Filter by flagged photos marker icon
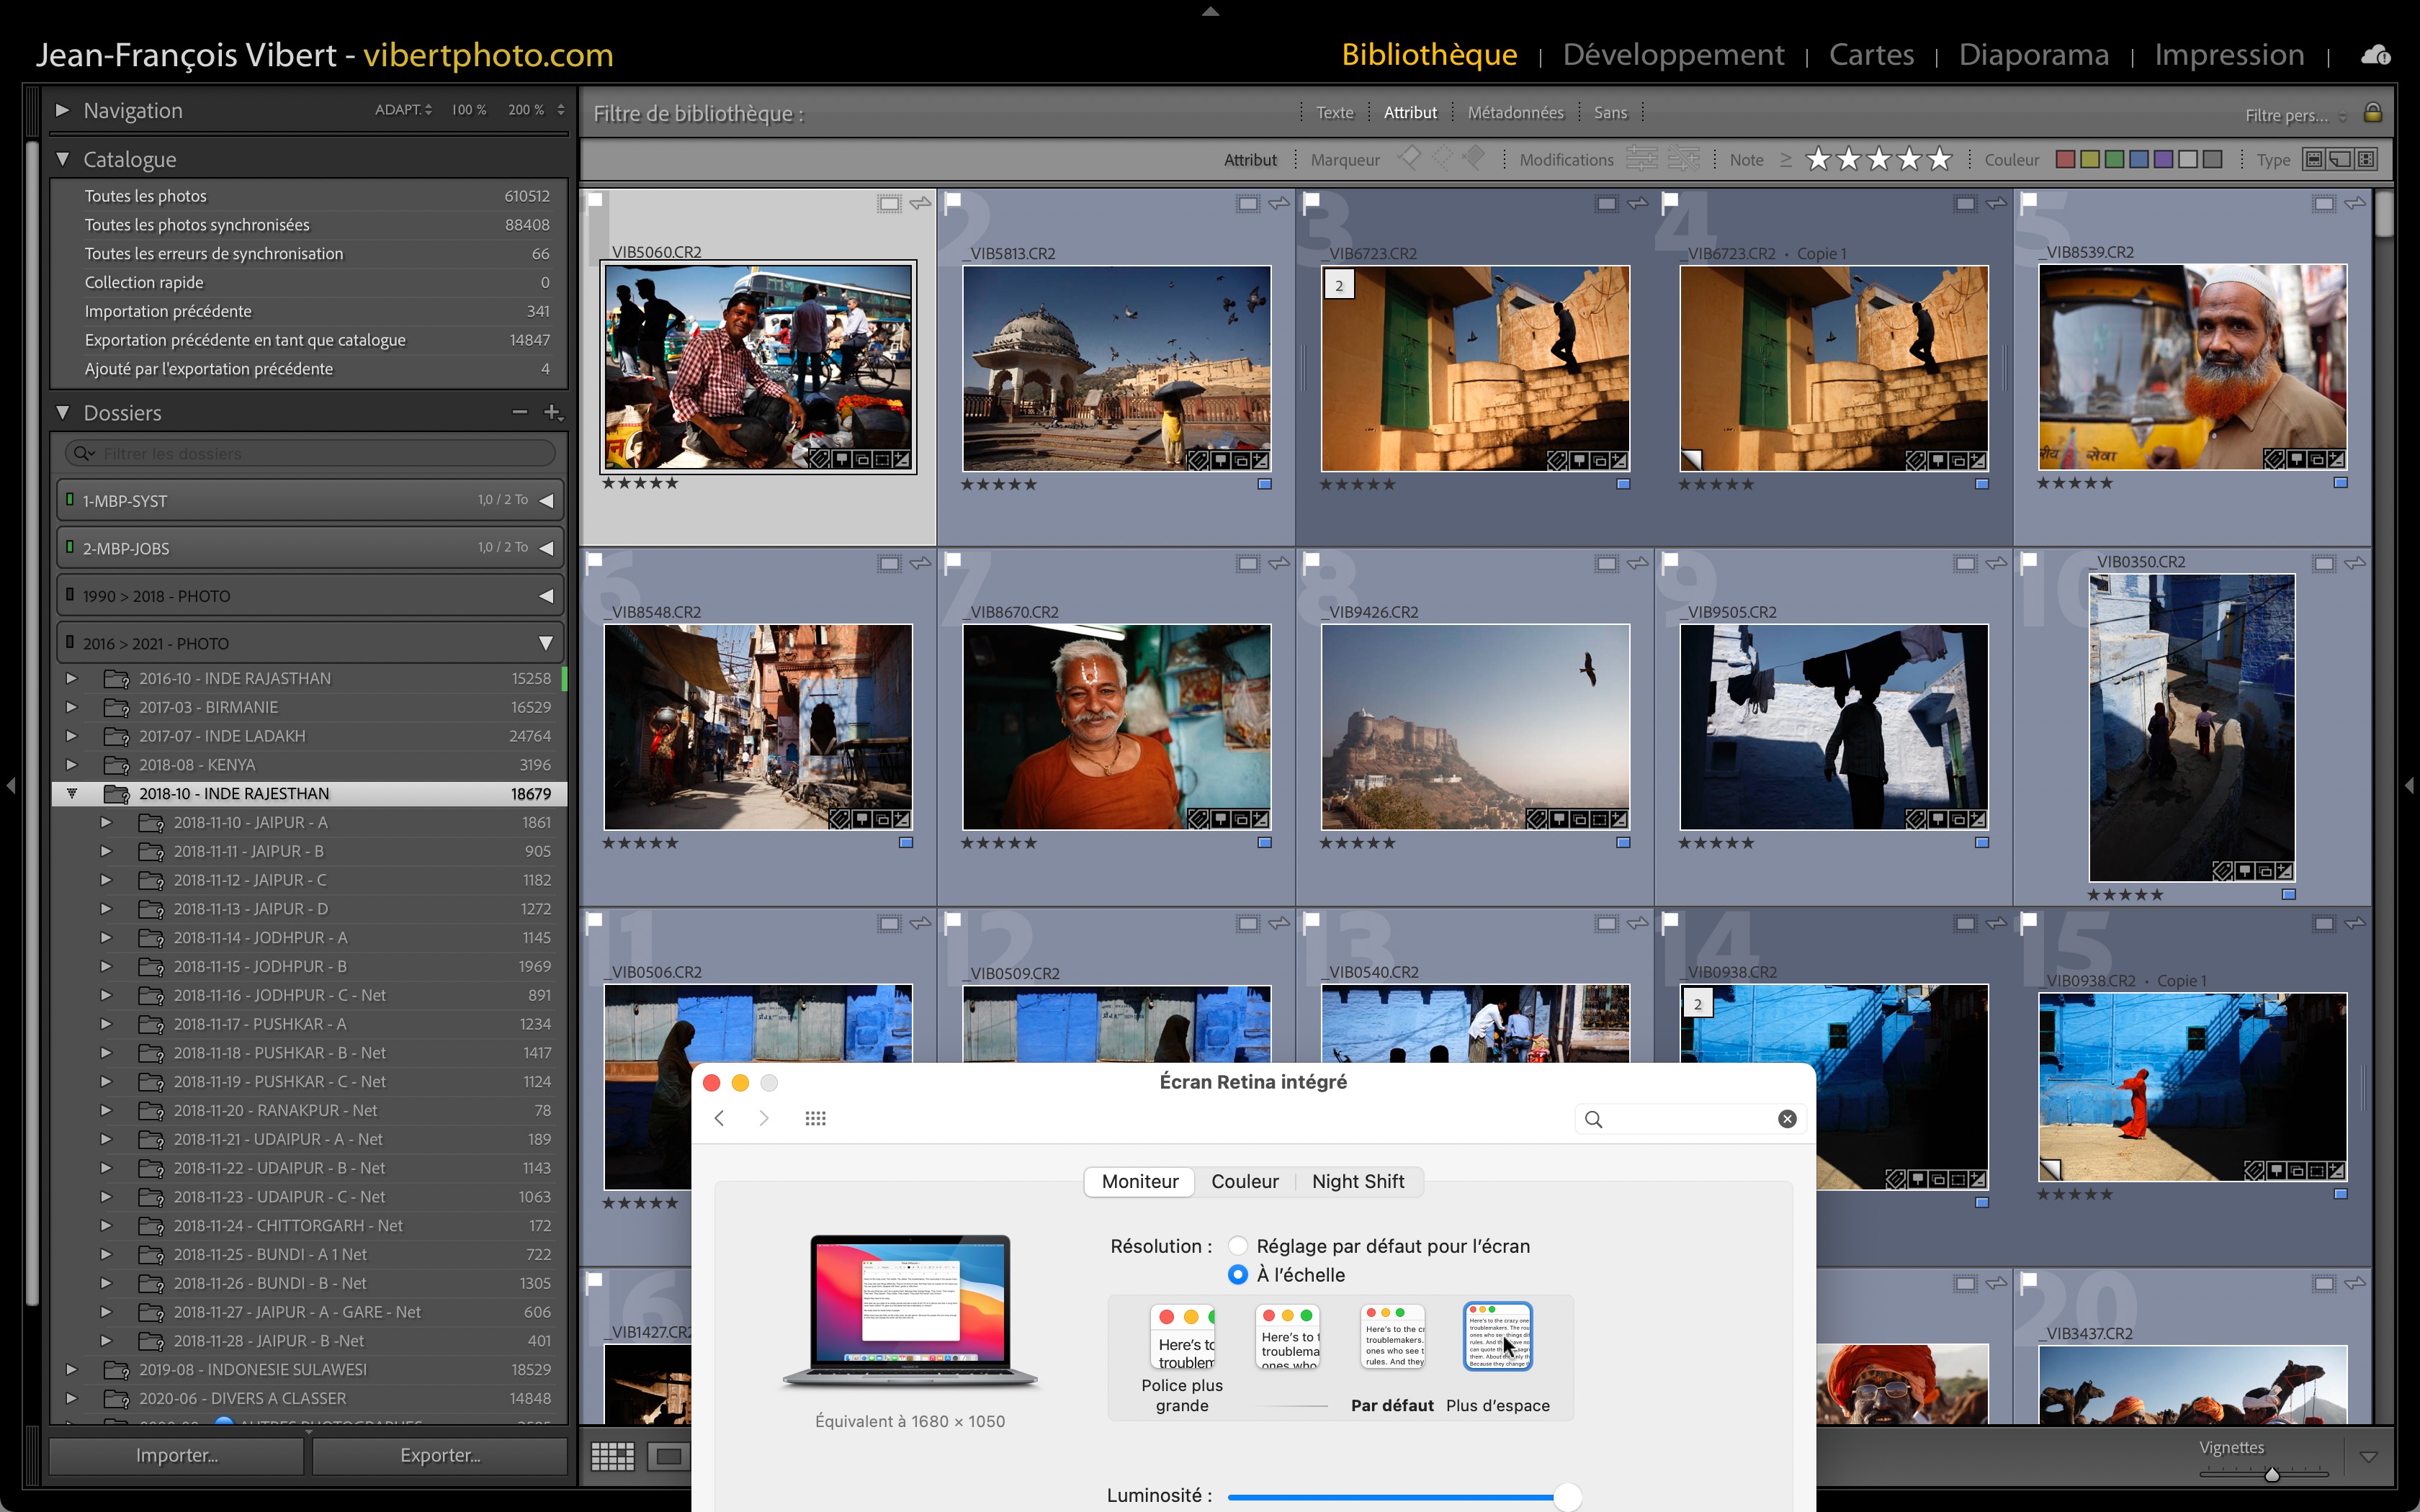Screen dimensions: 2420x1512 (x=1409, y=158)
